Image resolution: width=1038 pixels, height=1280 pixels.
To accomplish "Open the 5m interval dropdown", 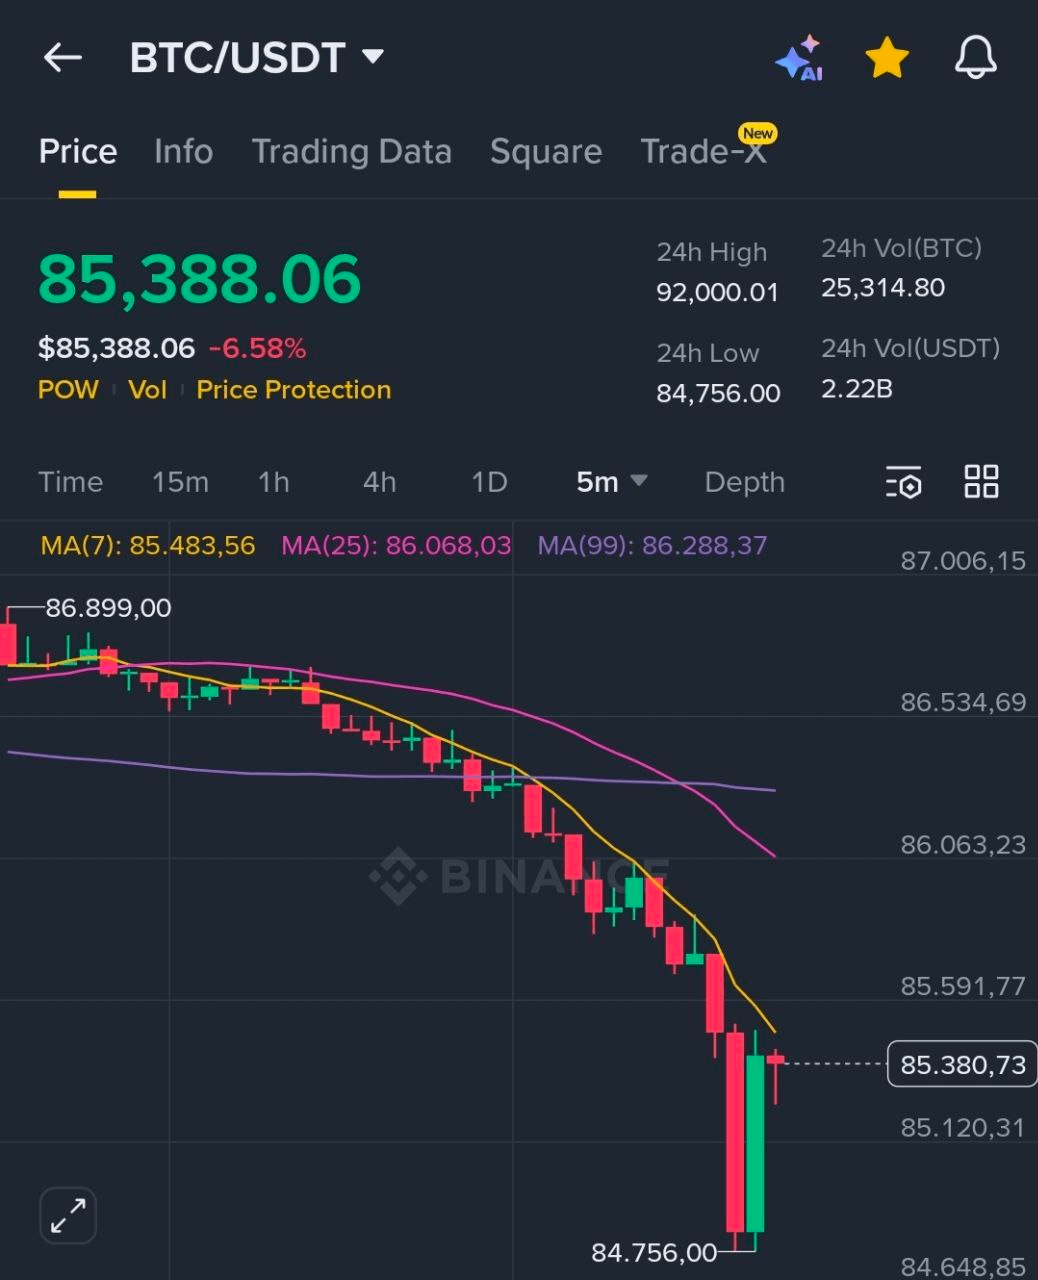I will tap(610, 481).
